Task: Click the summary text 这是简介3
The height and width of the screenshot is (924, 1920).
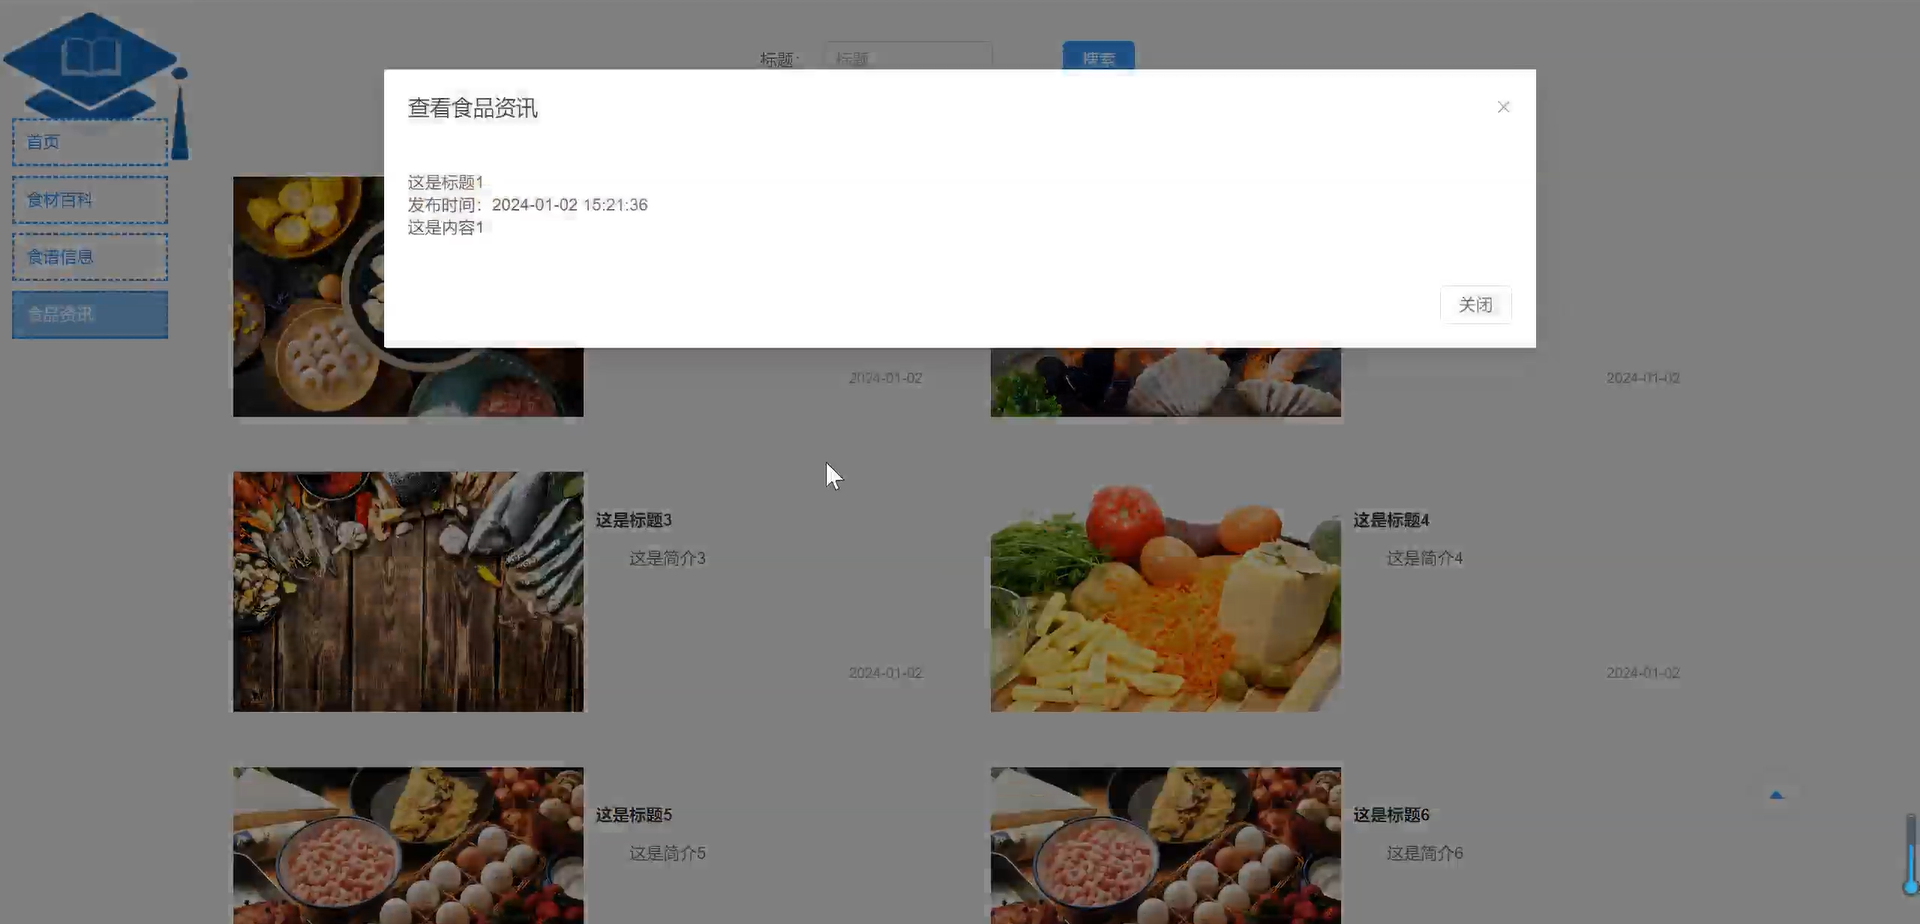Action: (x=667, y=558)
